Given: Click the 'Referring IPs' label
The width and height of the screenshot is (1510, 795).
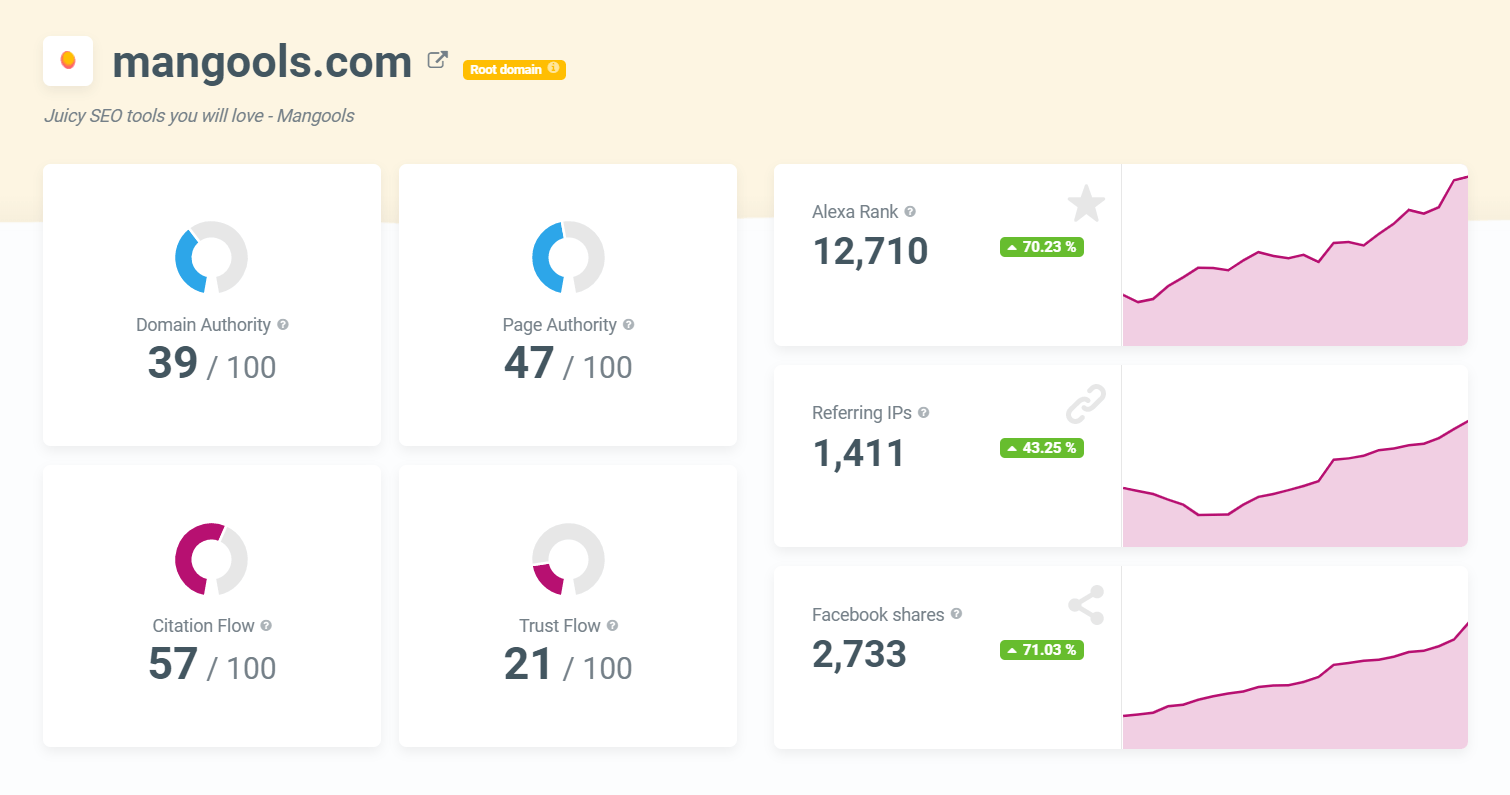Looking at the screenshot, I should pos(862,413).
